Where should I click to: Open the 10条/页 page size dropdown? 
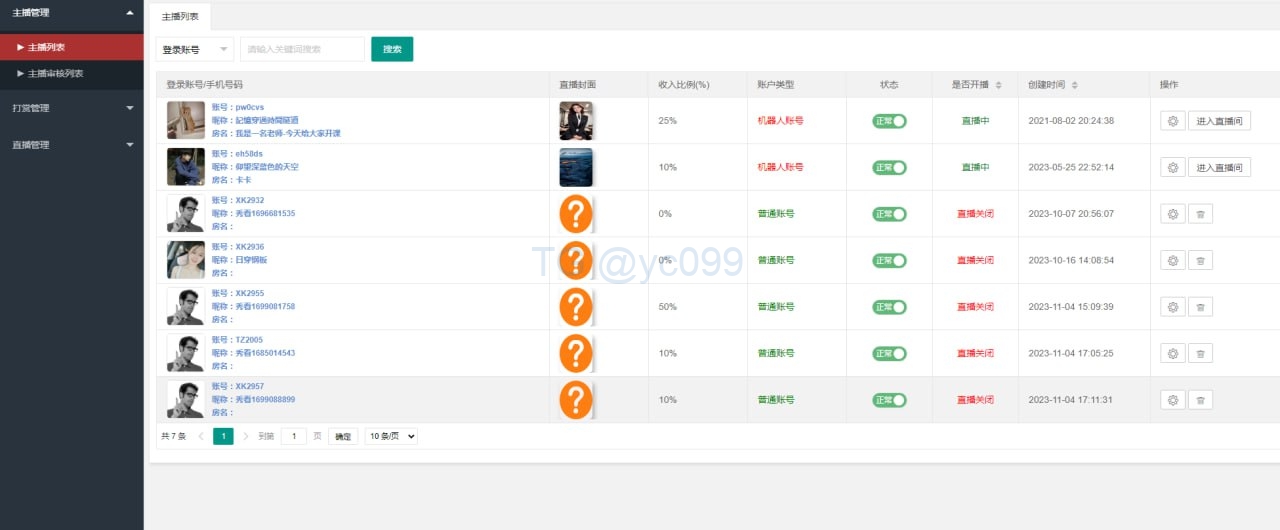(x=391, y=436)
